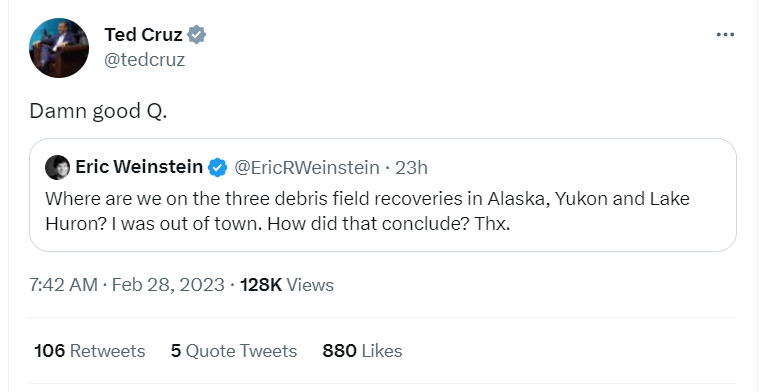Click Eric Weinstein's small avatar
This screenshot has width=767, height=392.
point(57,167)
